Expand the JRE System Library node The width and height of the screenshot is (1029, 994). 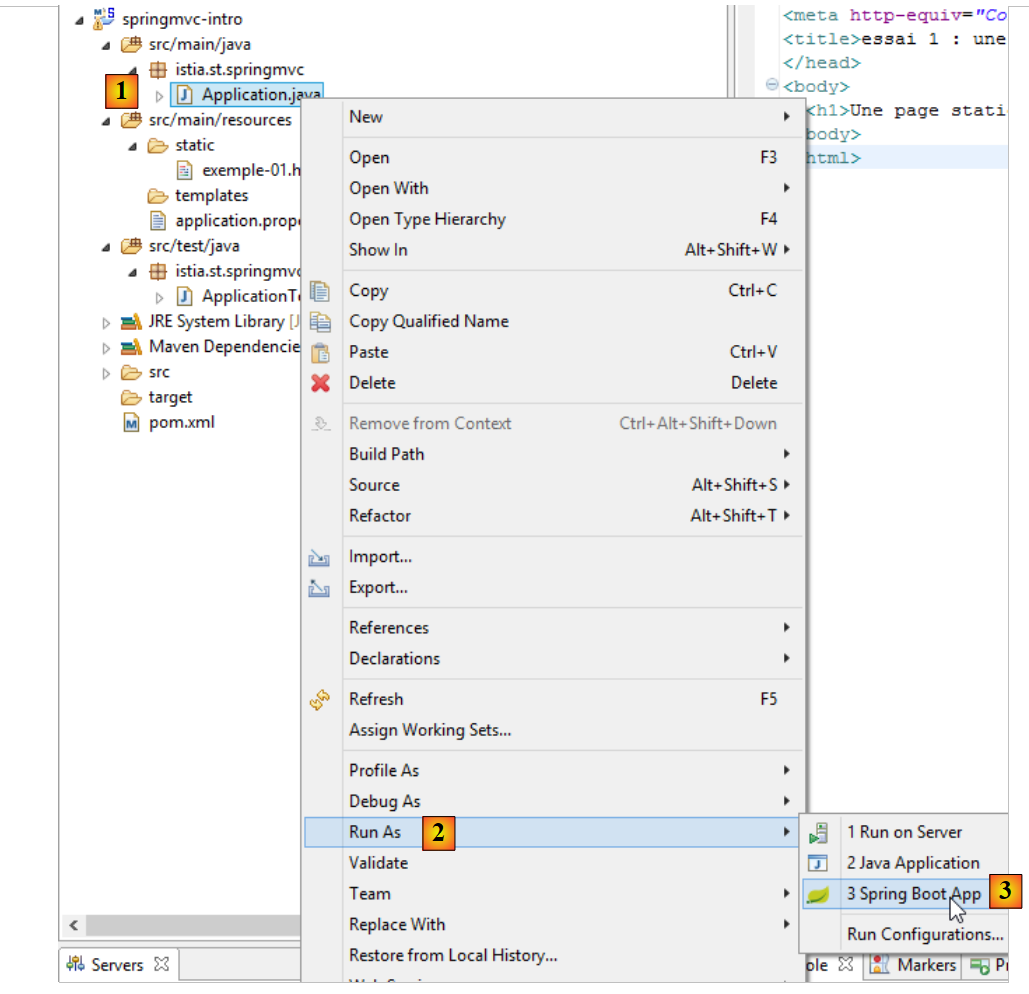click(107, 322)
